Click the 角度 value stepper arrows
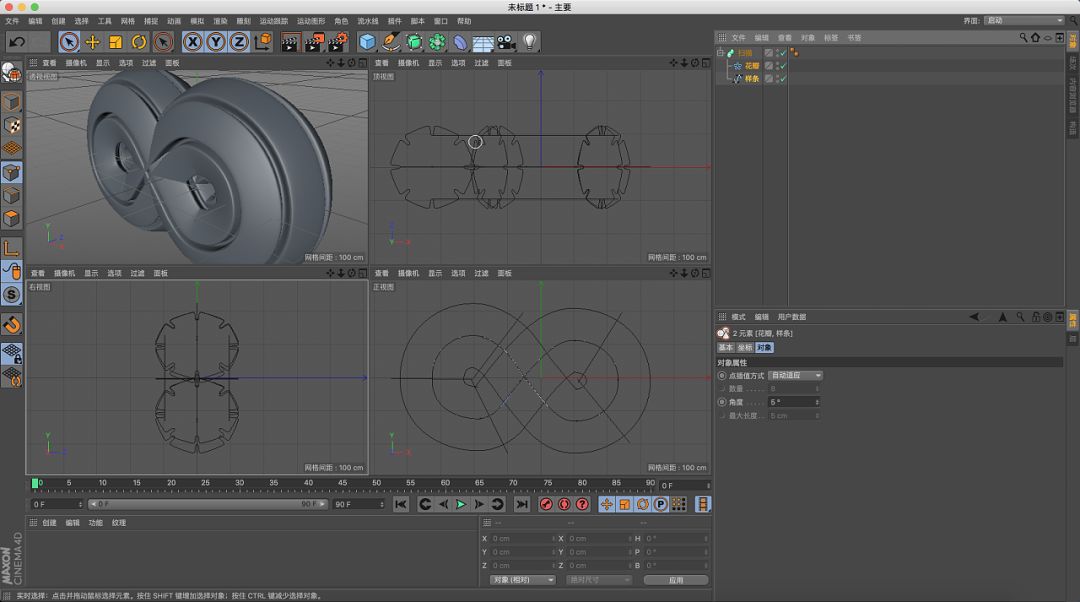This screenshot has height=602, width=1080. [817, 402]
